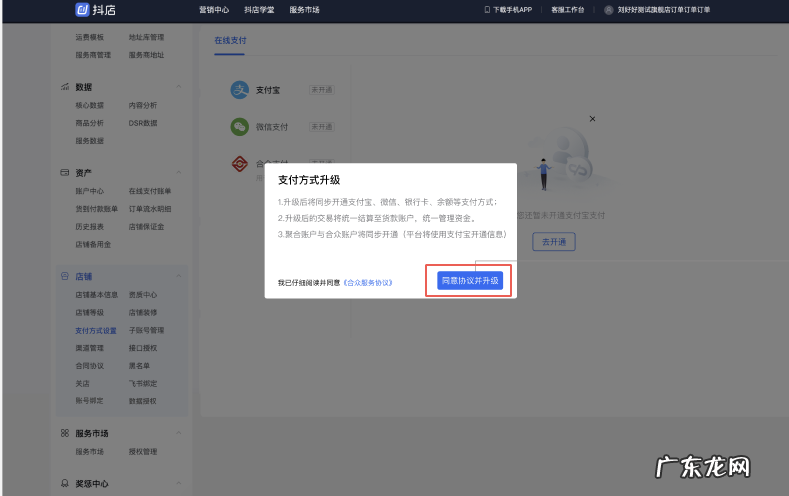789x496 pixels.
Task: Click the account name in the header
Action: [664, 10]
